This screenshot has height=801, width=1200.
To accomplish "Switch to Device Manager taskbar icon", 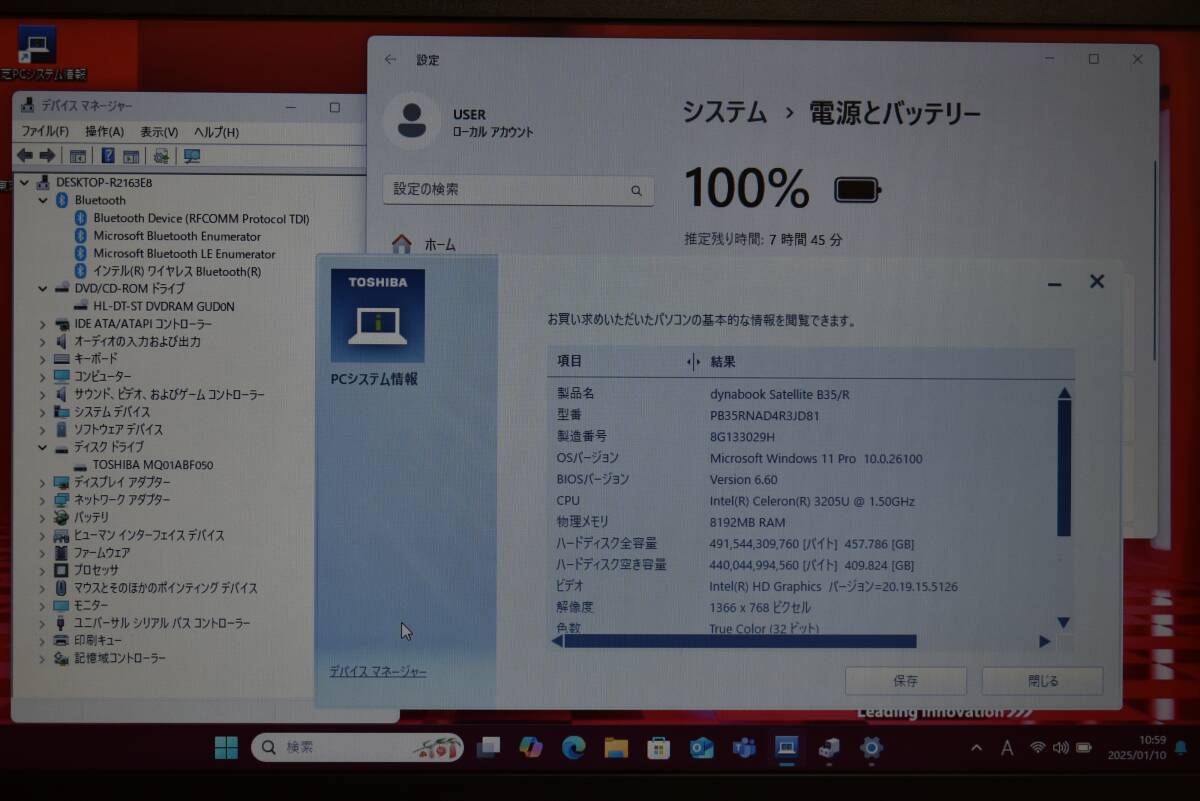I will click(828, 747).
